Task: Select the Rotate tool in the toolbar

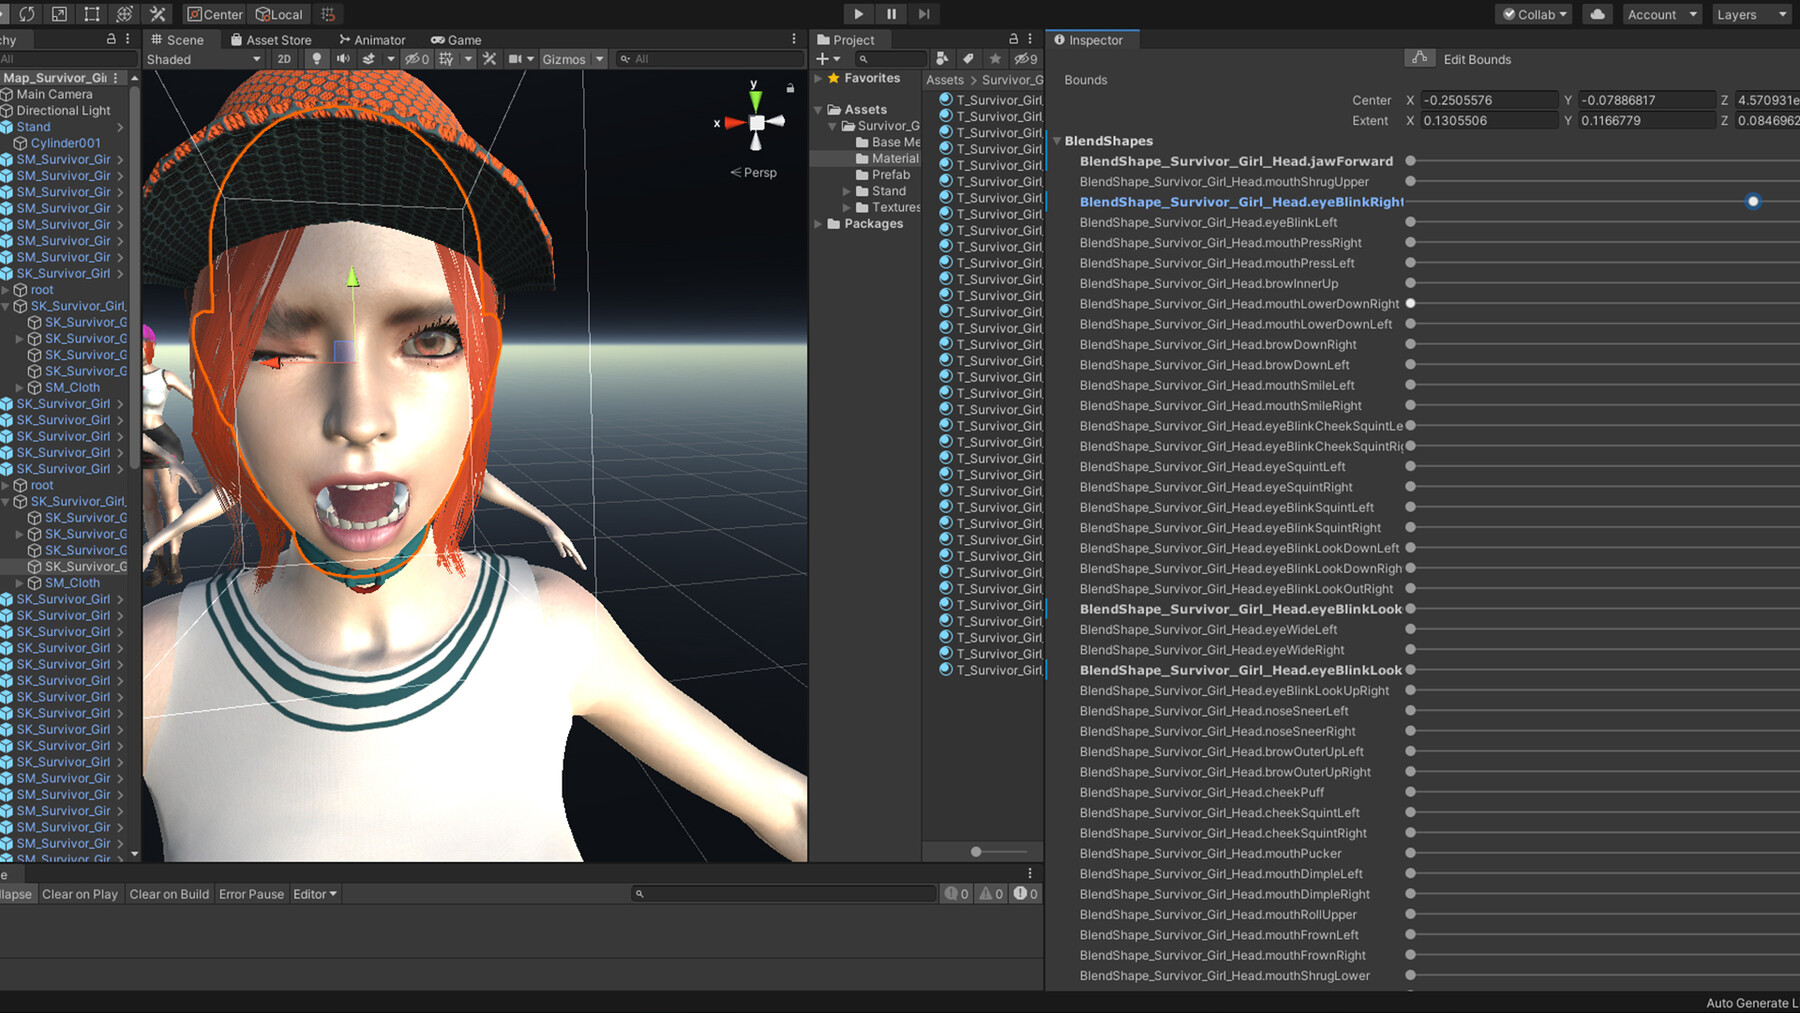Action: 27,14
